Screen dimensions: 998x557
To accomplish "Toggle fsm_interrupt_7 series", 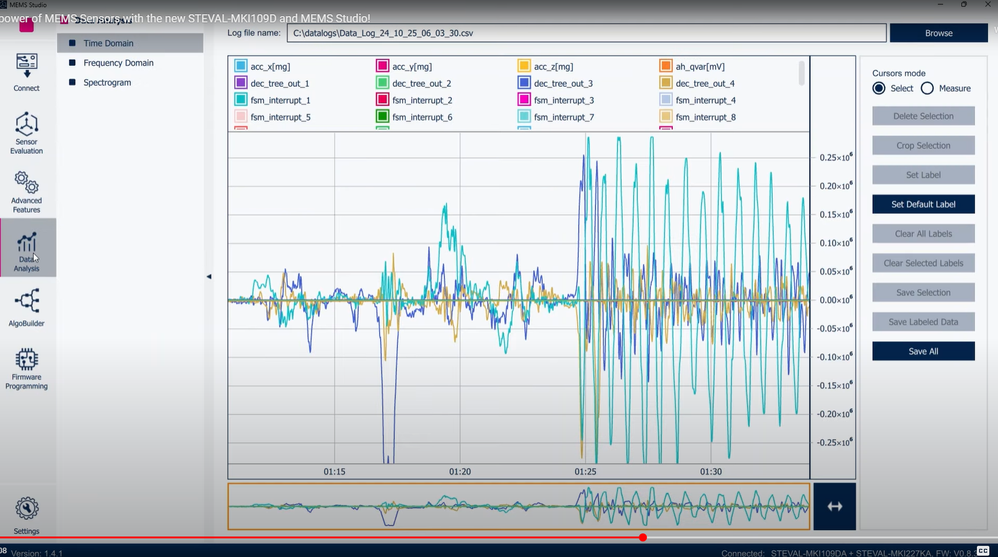I will click(x=524, y=116).
